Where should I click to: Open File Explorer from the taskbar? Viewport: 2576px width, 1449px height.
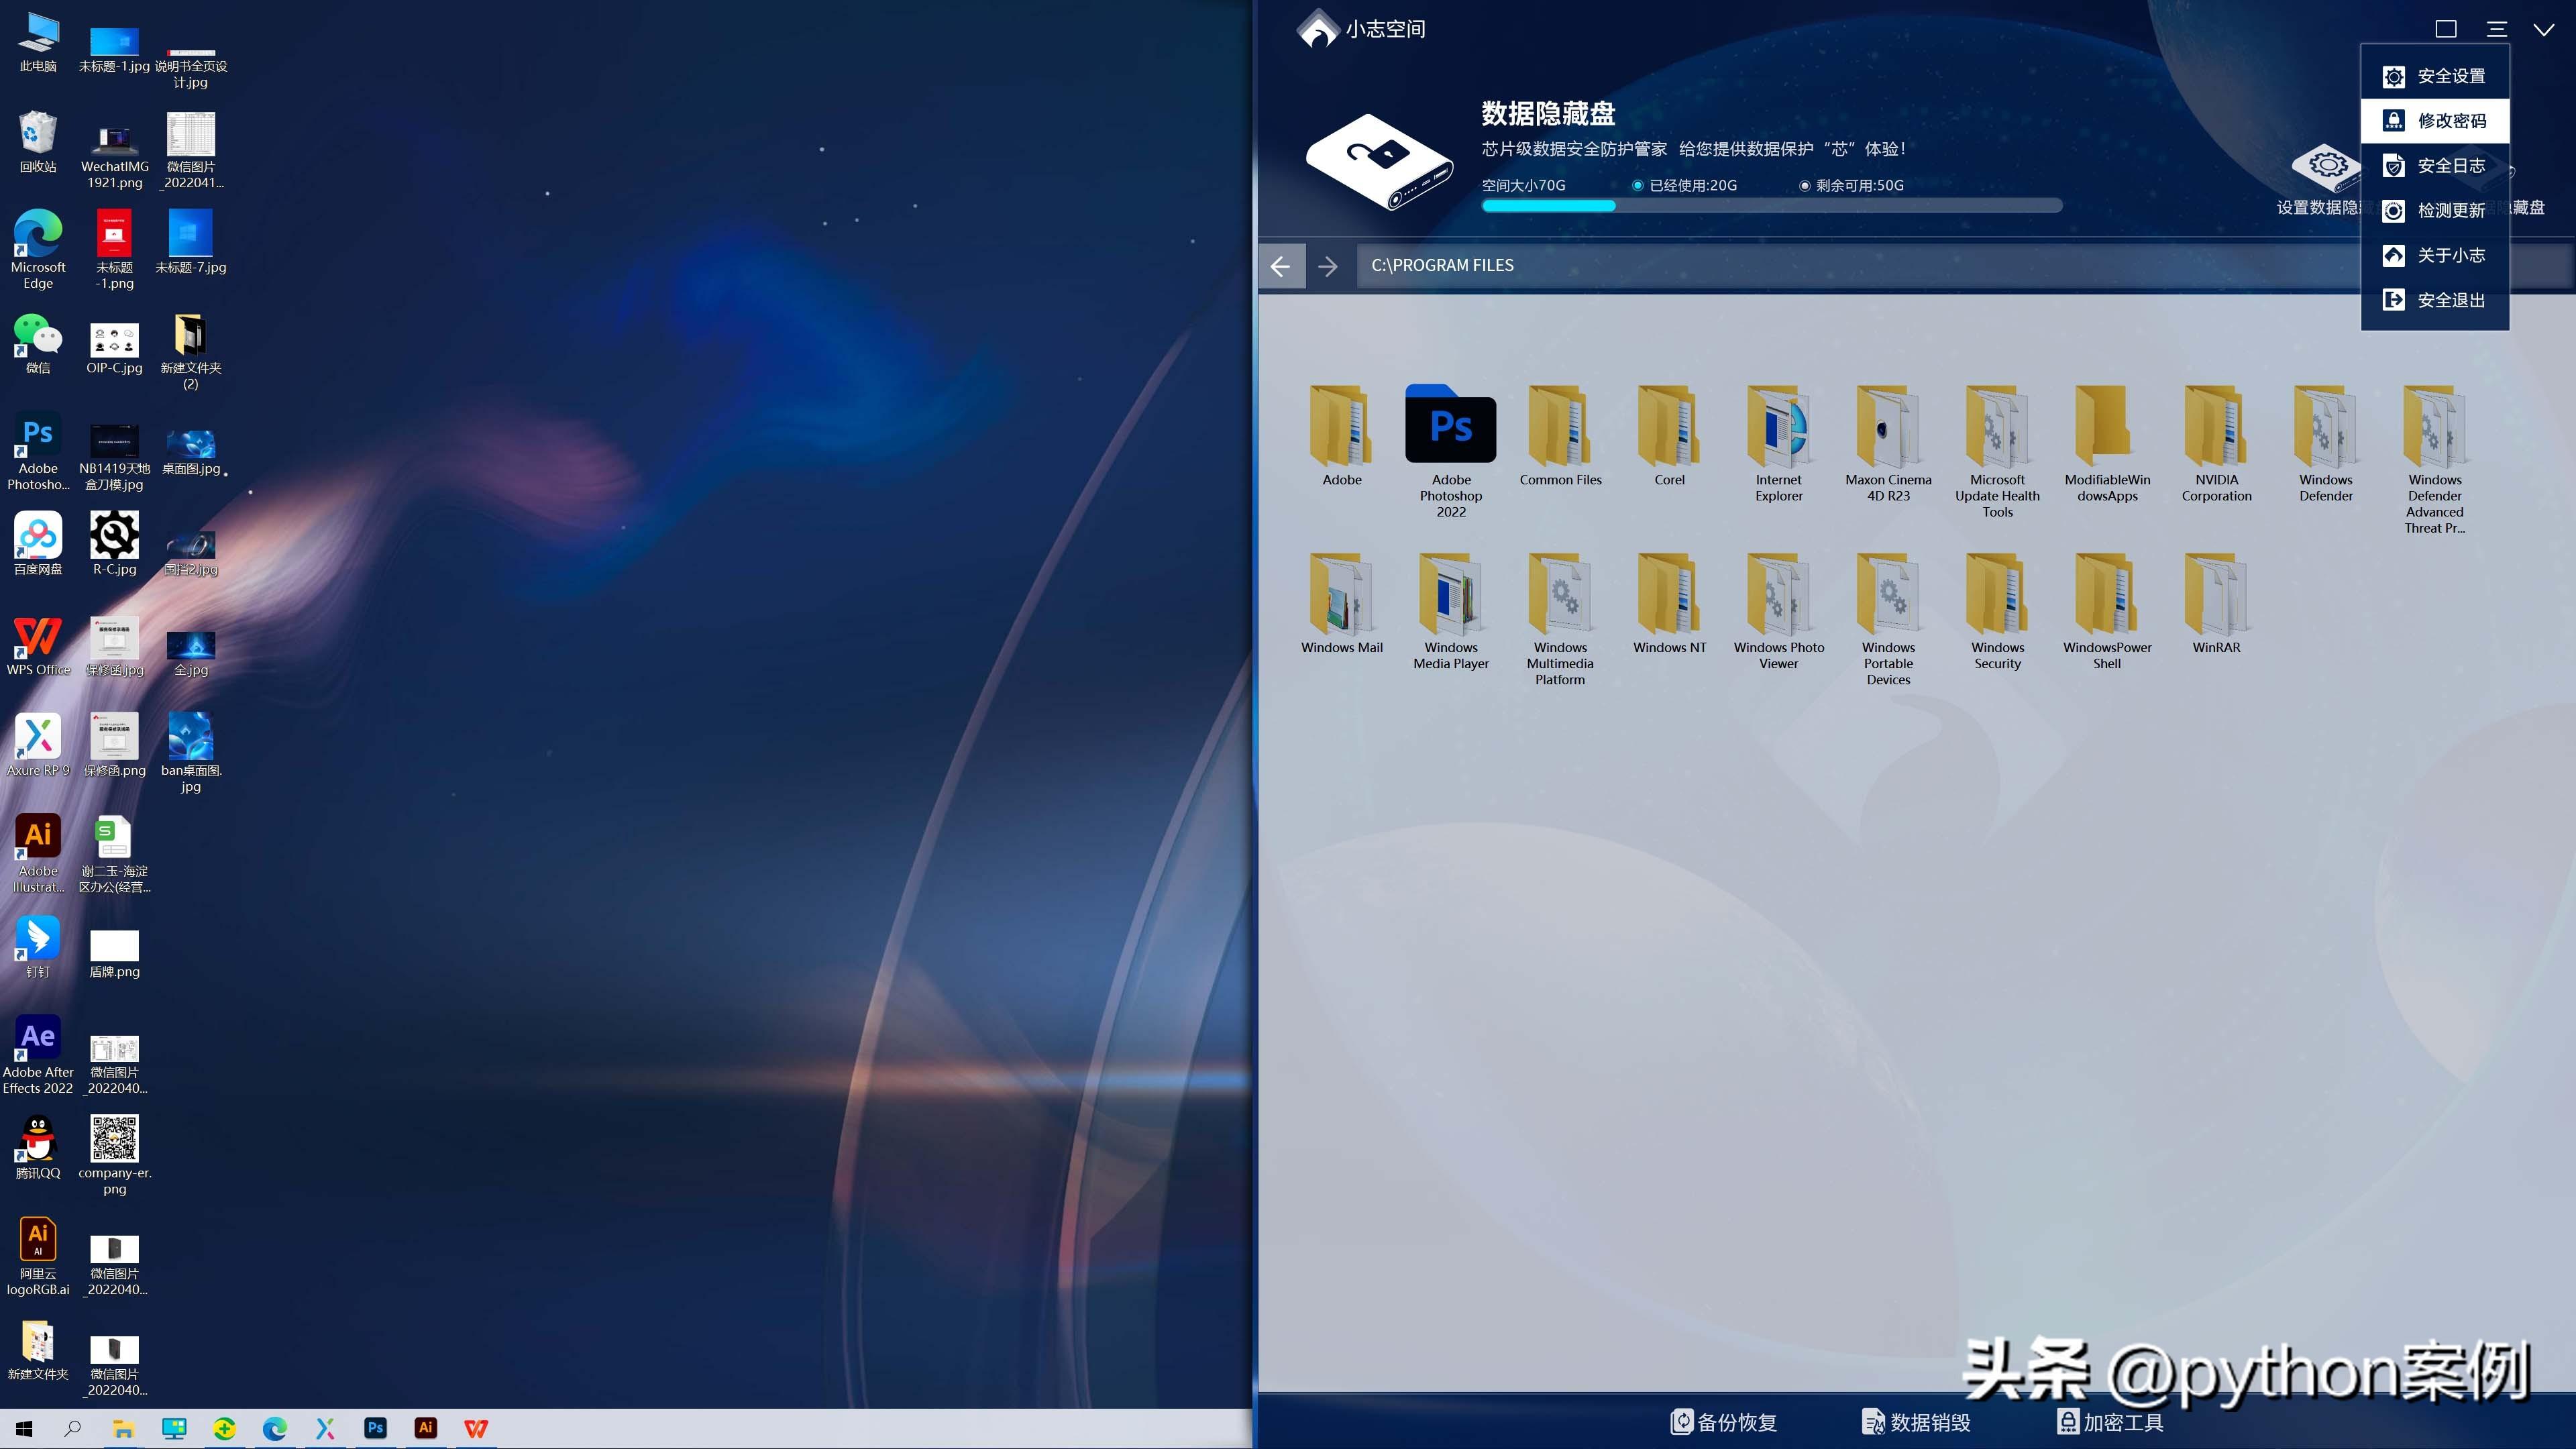point(123,1429)
